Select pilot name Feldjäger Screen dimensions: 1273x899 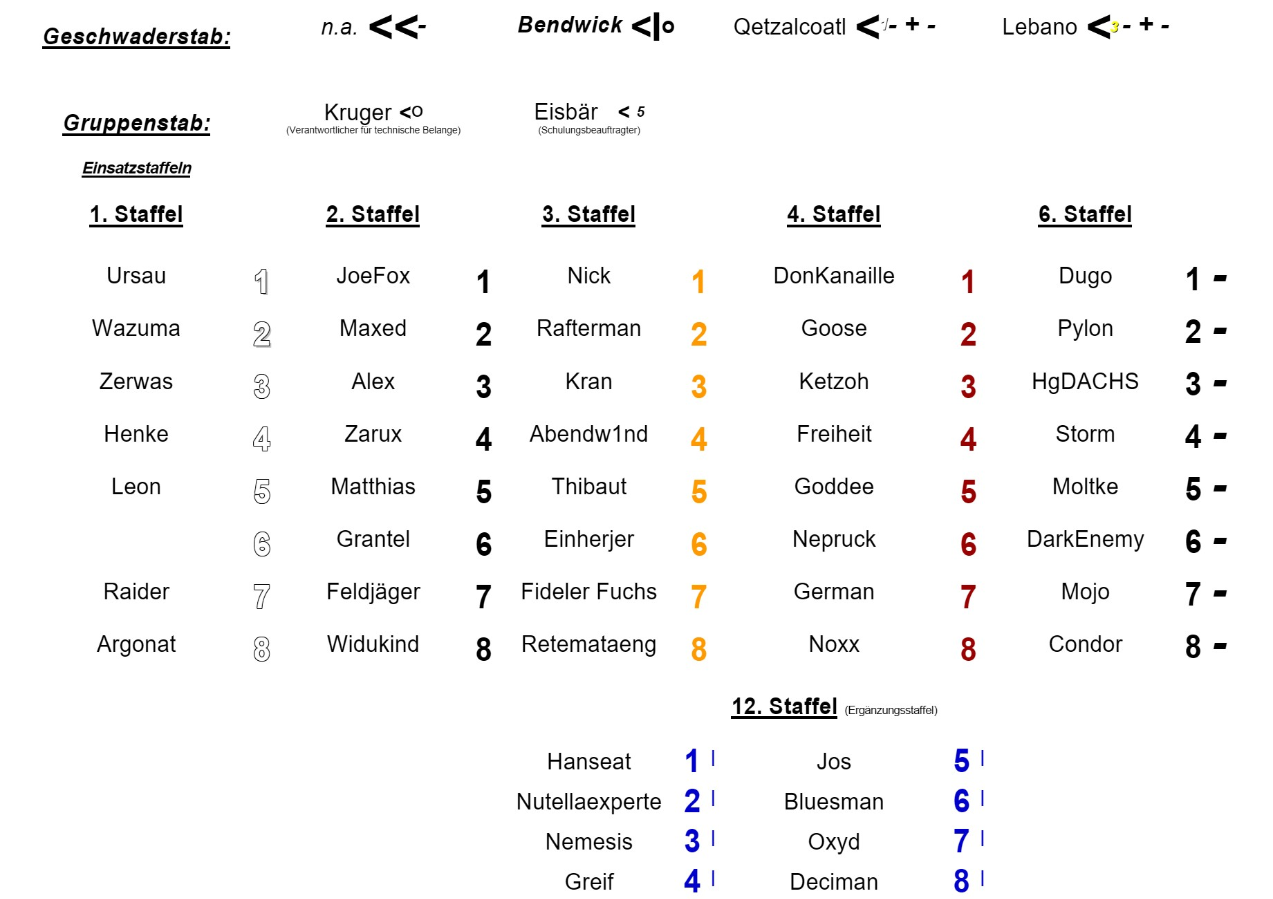373,592
